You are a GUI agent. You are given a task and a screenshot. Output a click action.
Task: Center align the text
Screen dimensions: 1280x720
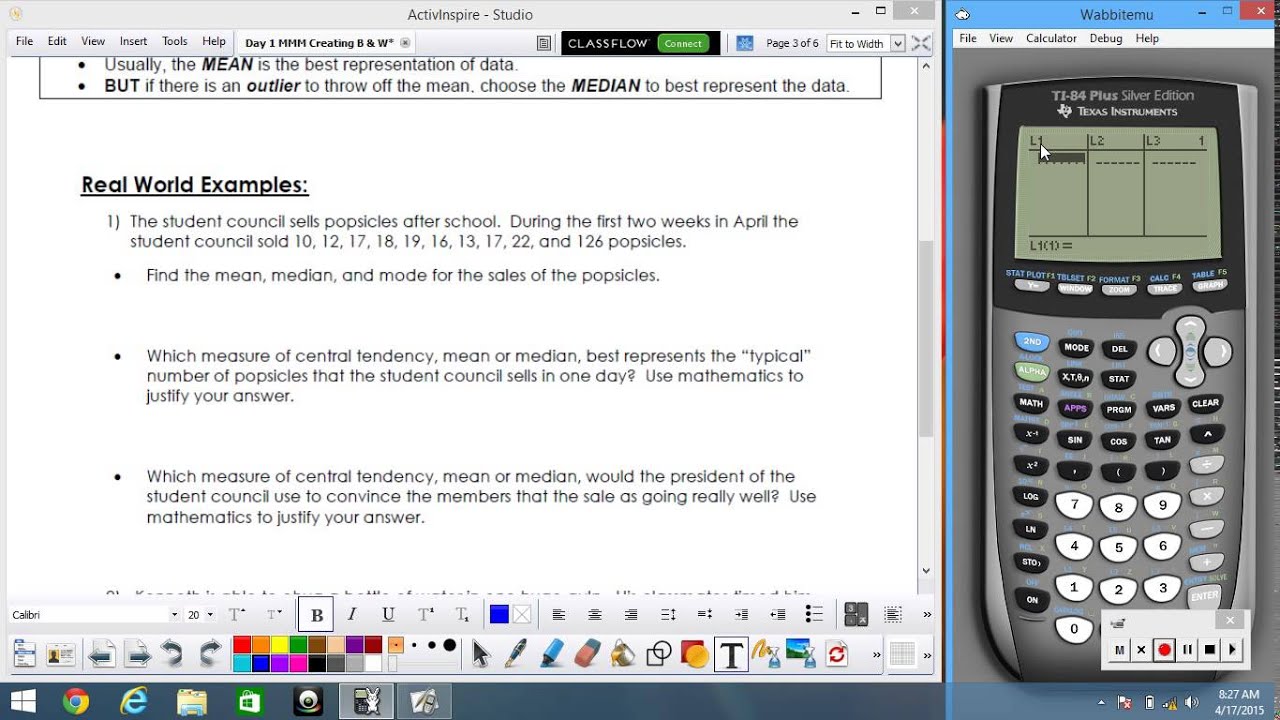point(595,615)
